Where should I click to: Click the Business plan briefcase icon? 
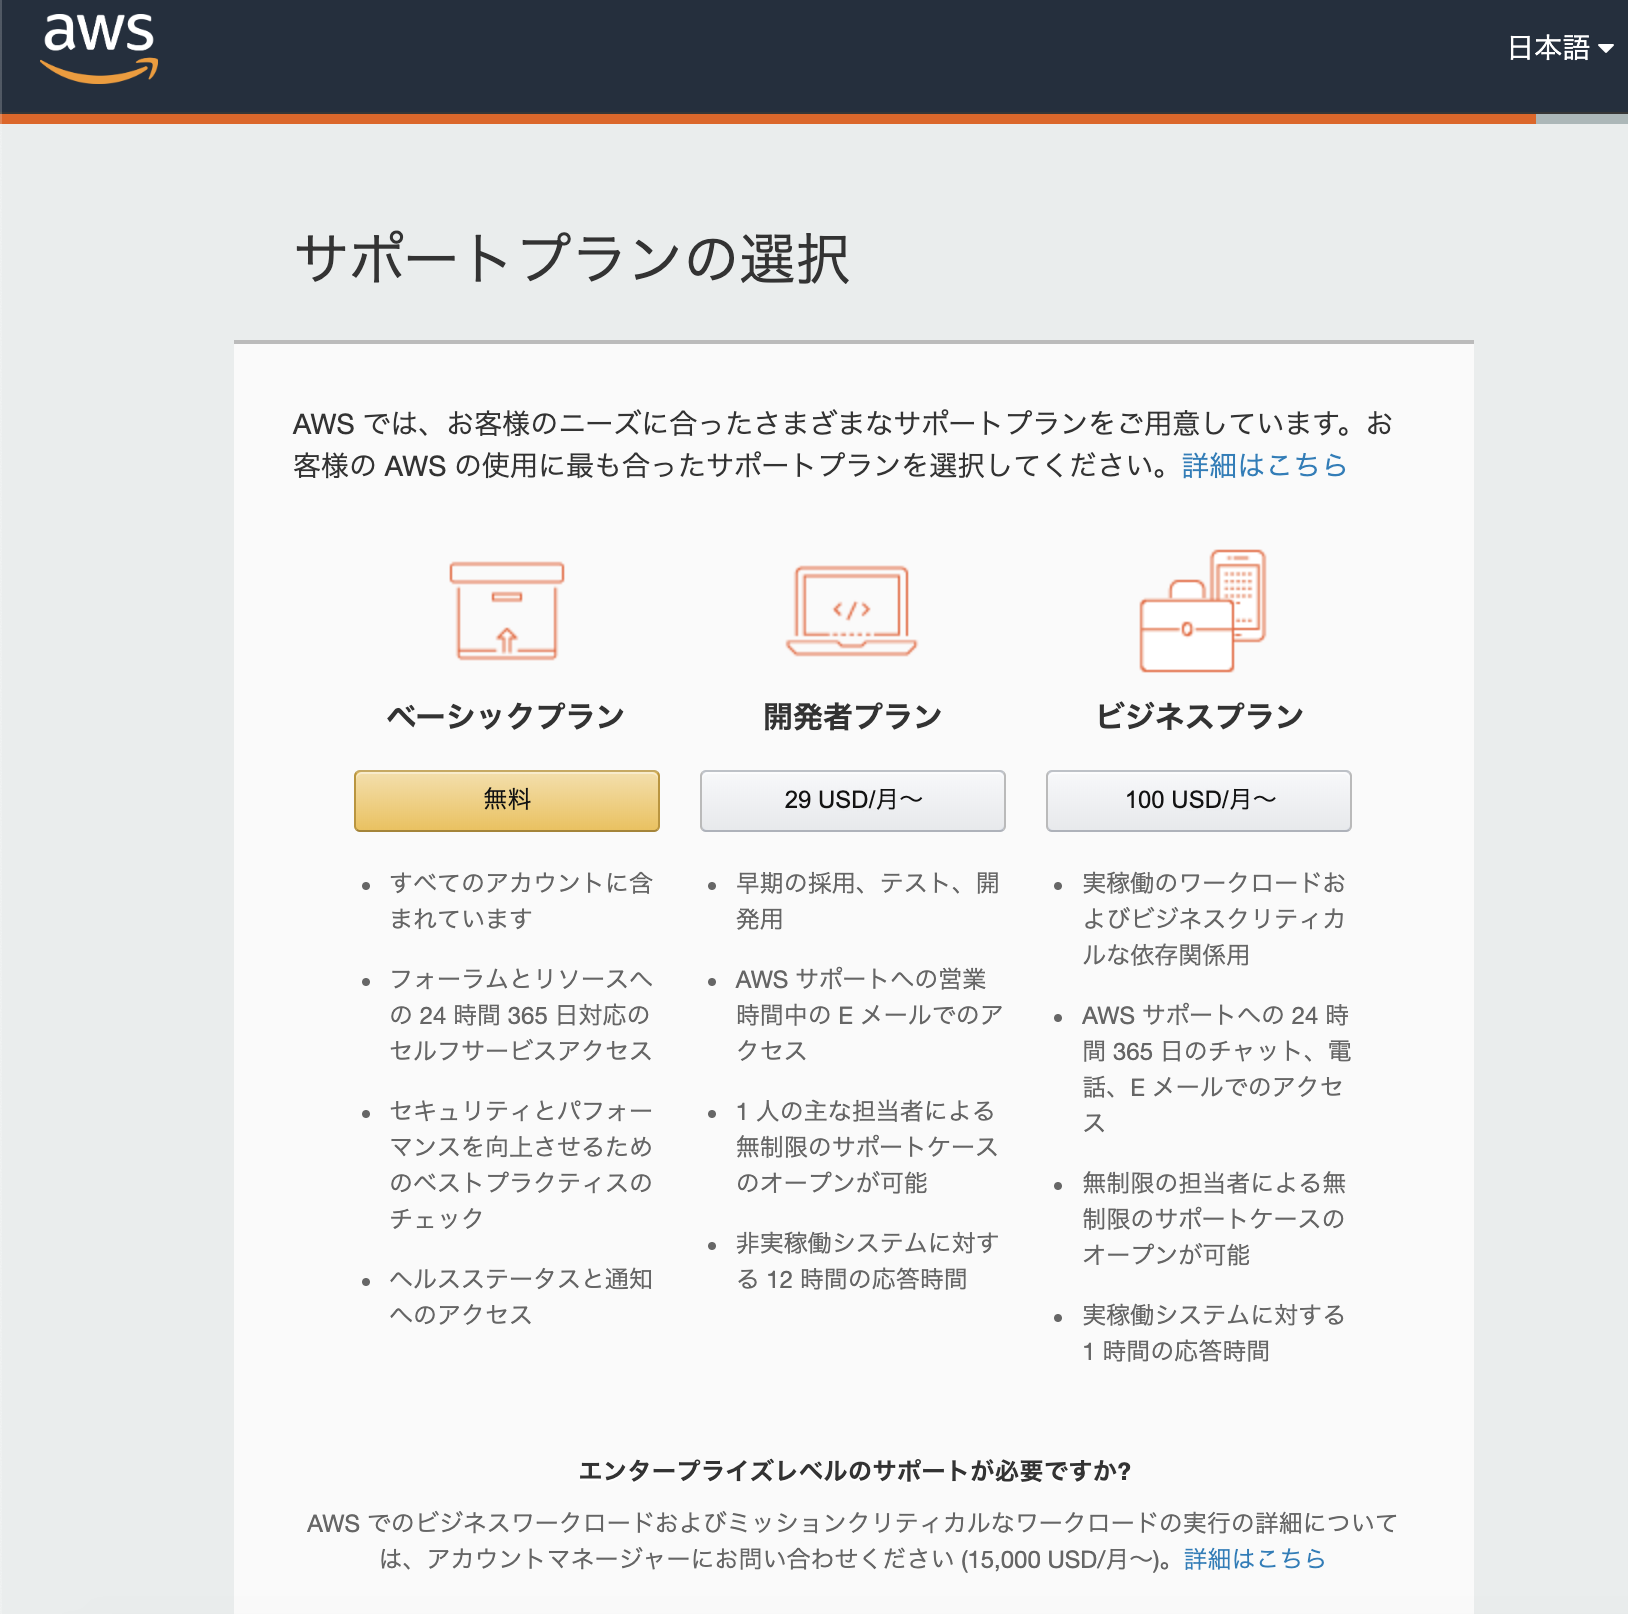[1202, 610]
